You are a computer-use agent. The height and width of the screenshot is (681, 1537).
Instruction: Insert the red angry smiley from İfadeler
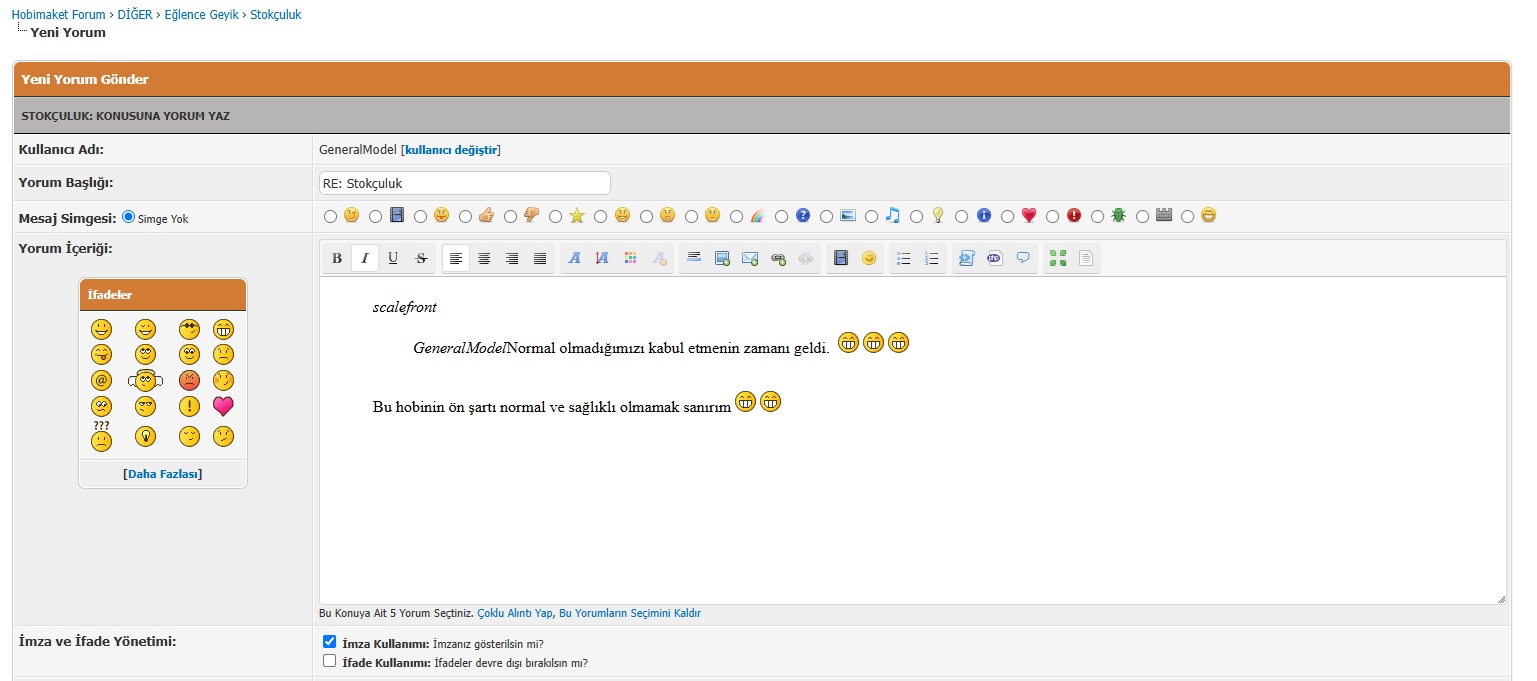coord(189,380)
